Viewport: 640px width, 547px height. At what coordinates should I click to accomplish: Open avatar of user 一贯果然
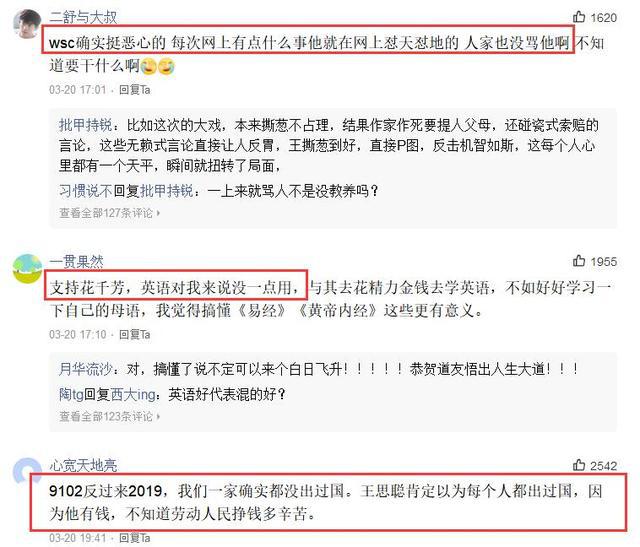tap(27, 268)
